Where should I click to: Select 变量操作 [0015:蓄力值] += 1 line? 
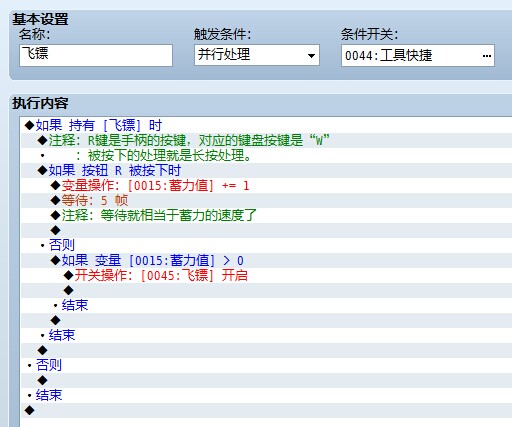pyautogui.click(x=267, y=185)
